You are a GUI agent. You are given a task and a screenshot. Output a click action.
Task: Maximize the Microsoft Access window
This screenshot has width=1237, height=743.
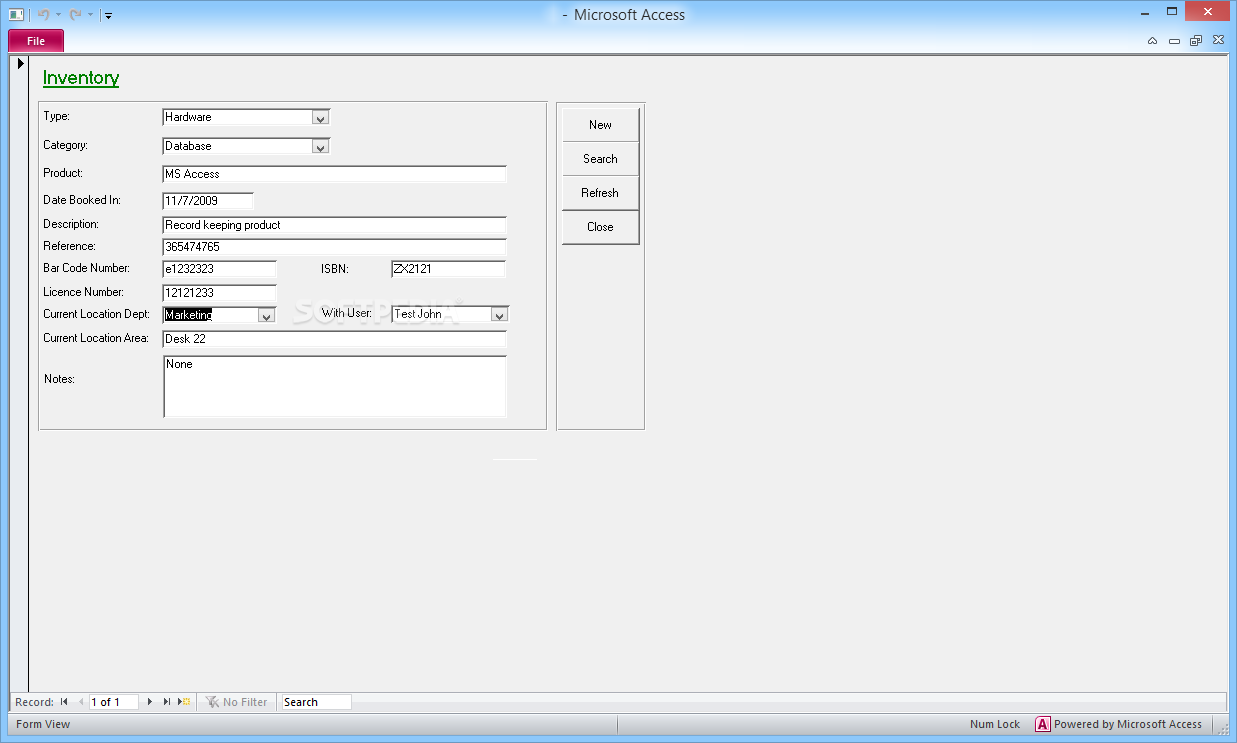click(1173, 12)
